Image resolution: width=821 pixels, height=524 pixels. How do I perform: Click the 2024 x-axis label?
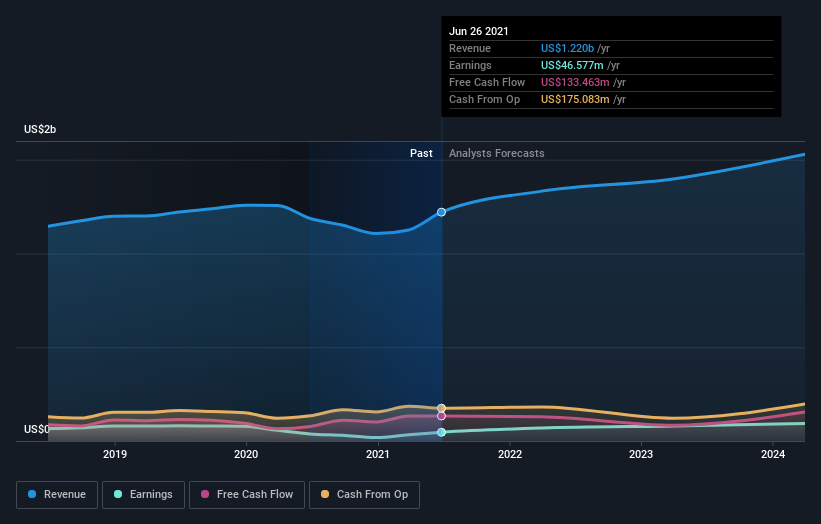773,454
